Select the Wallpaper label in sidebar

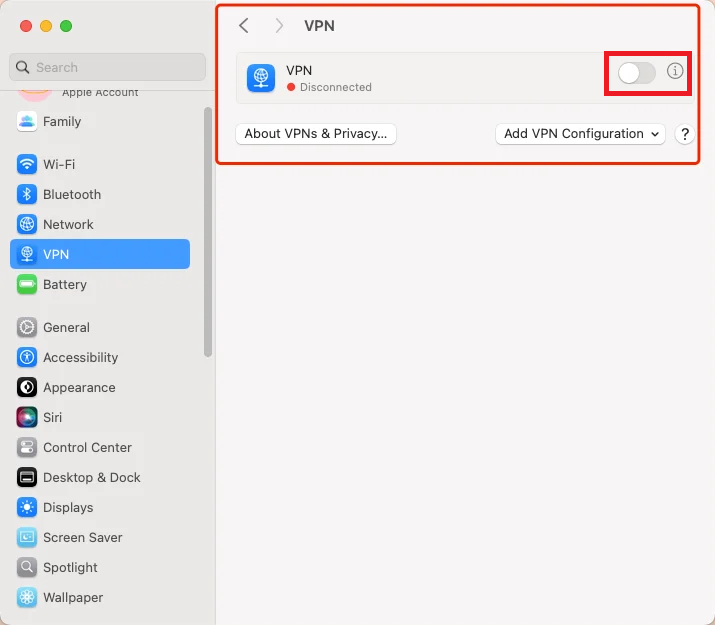click(x=73, y=598)
